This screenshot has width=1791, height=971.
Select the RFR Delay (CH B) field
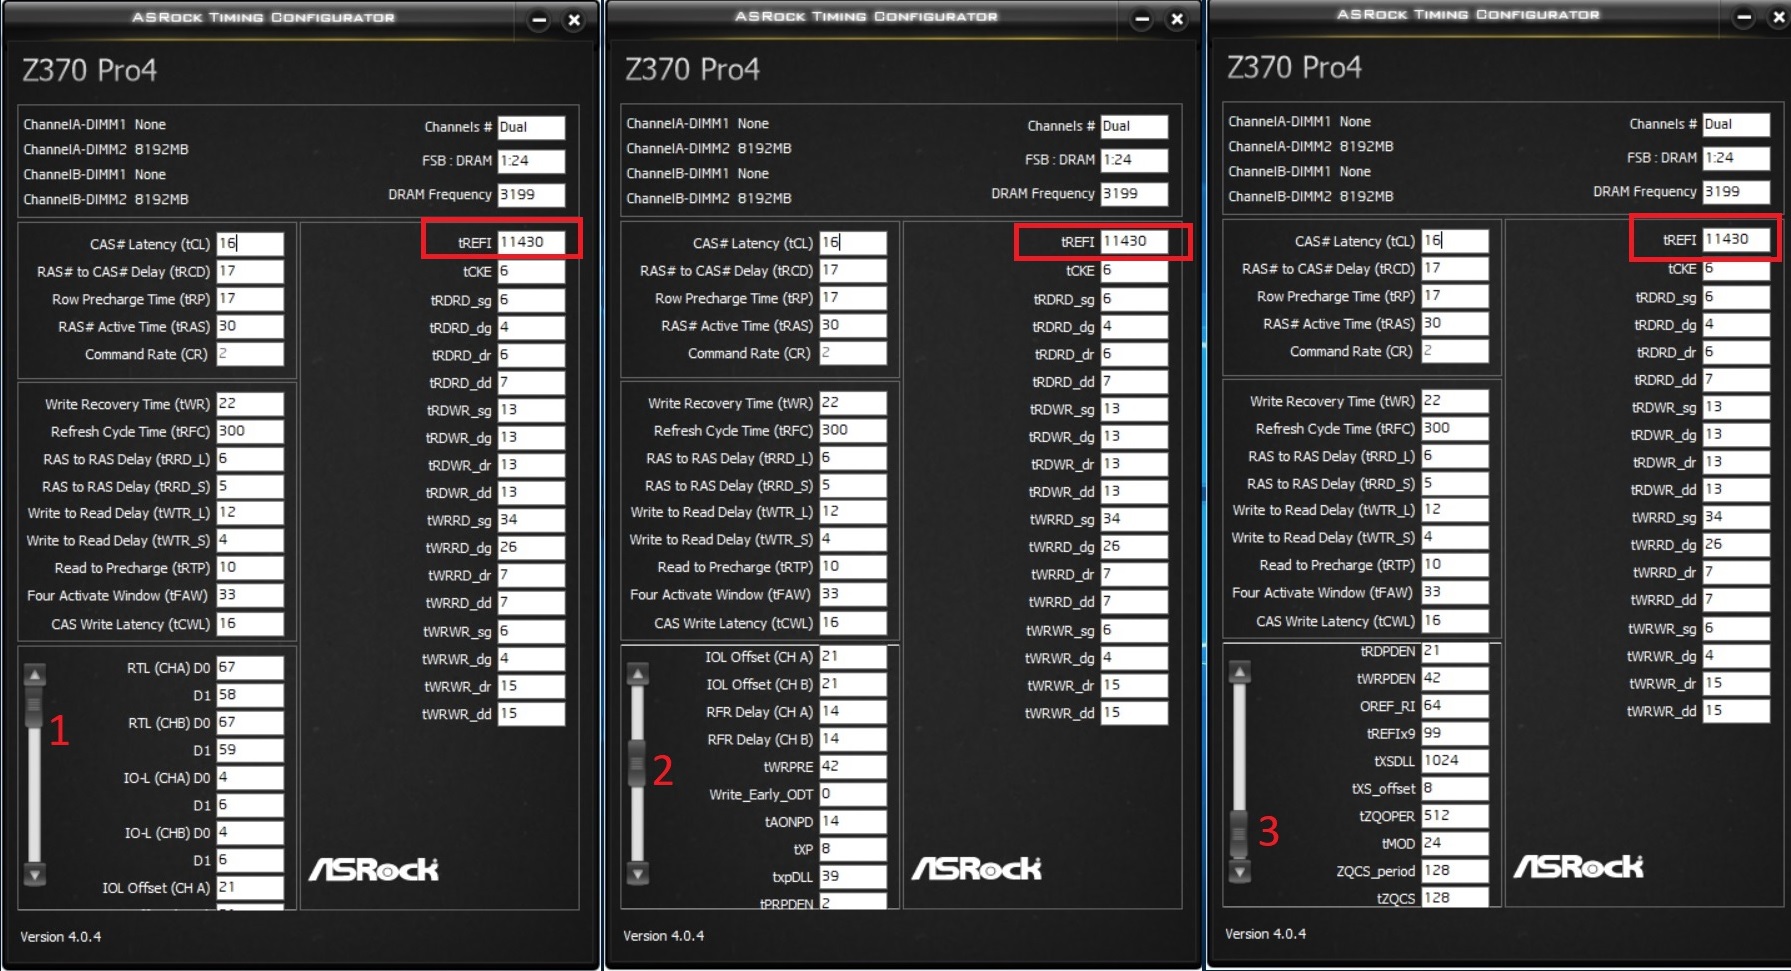853,739
